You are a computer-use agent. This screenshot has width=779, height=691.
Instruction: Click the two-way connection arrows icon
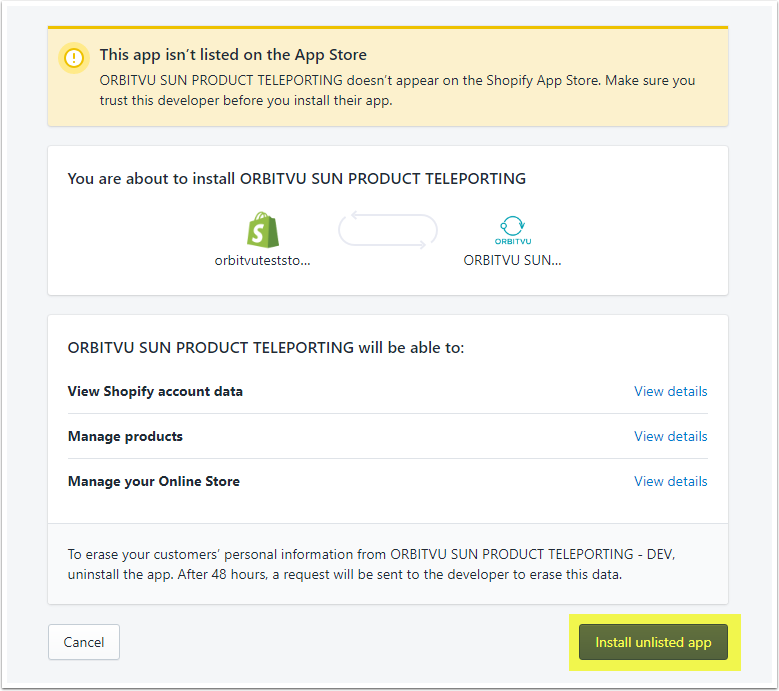coord(388,230)
